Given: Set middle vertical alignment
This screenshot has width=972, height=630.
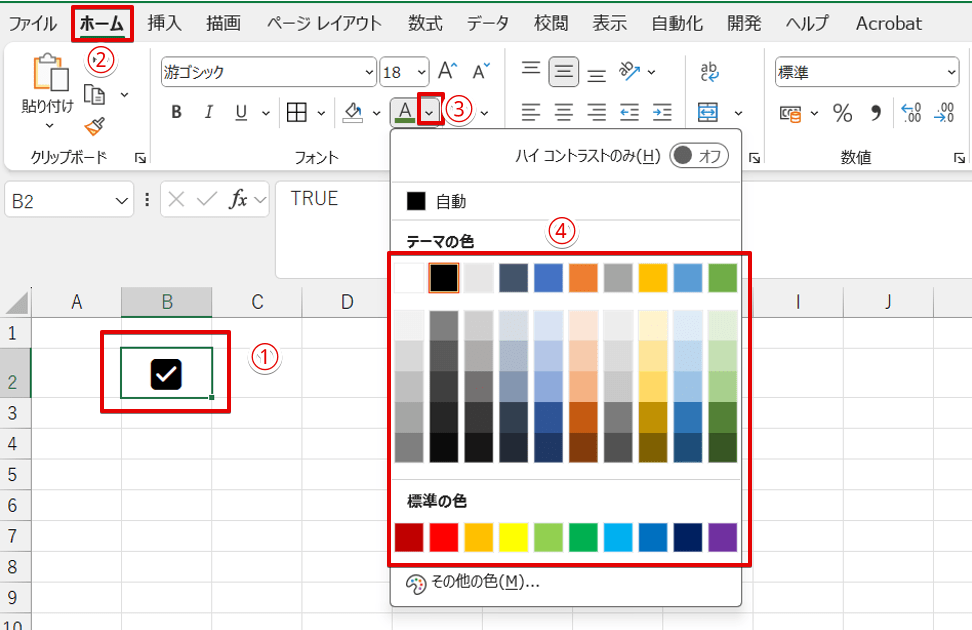Looking at the screenshot, I should (563, 72).
